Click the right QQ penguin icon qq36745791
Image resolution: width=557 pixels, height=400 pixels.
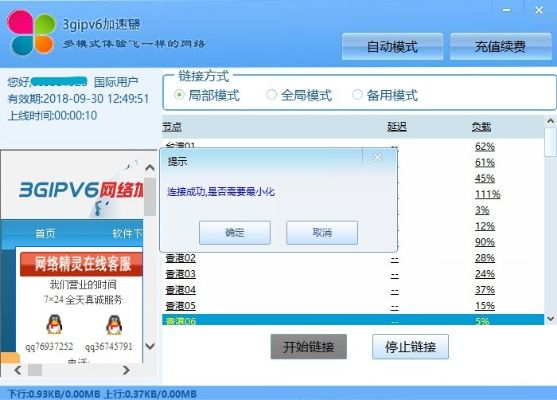114,324
